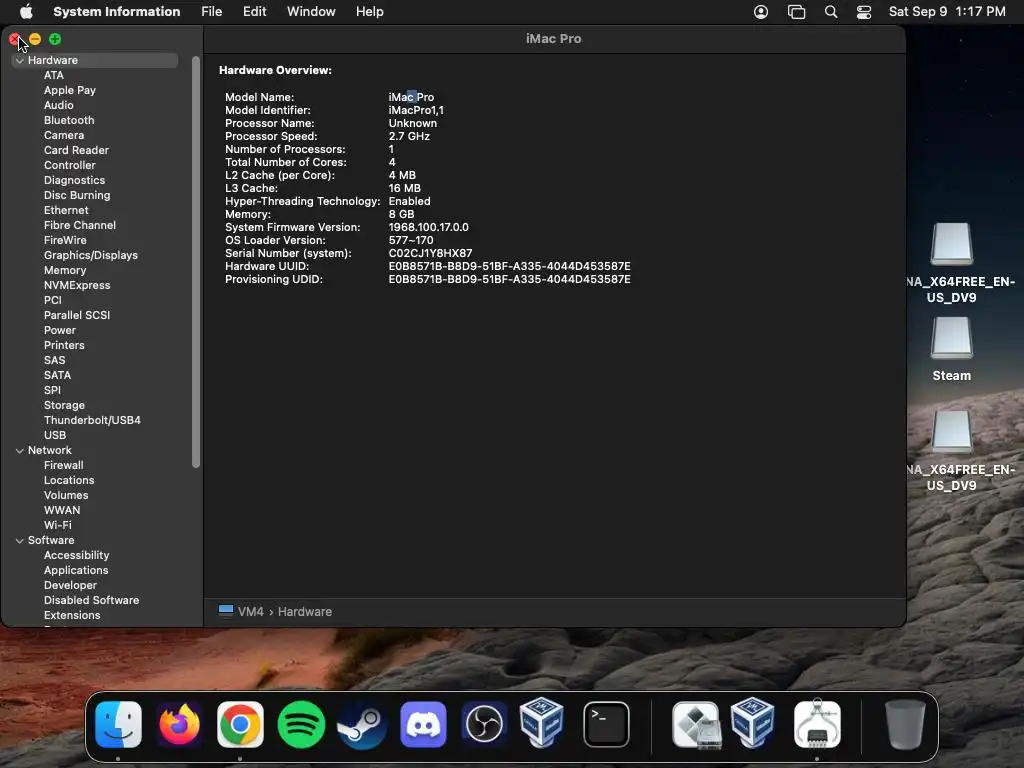The height and width of the screenshot is (768, 1024).
Task: Select FireWire in the sidebar
Action: pyautogui.click(x=65, y=240)
